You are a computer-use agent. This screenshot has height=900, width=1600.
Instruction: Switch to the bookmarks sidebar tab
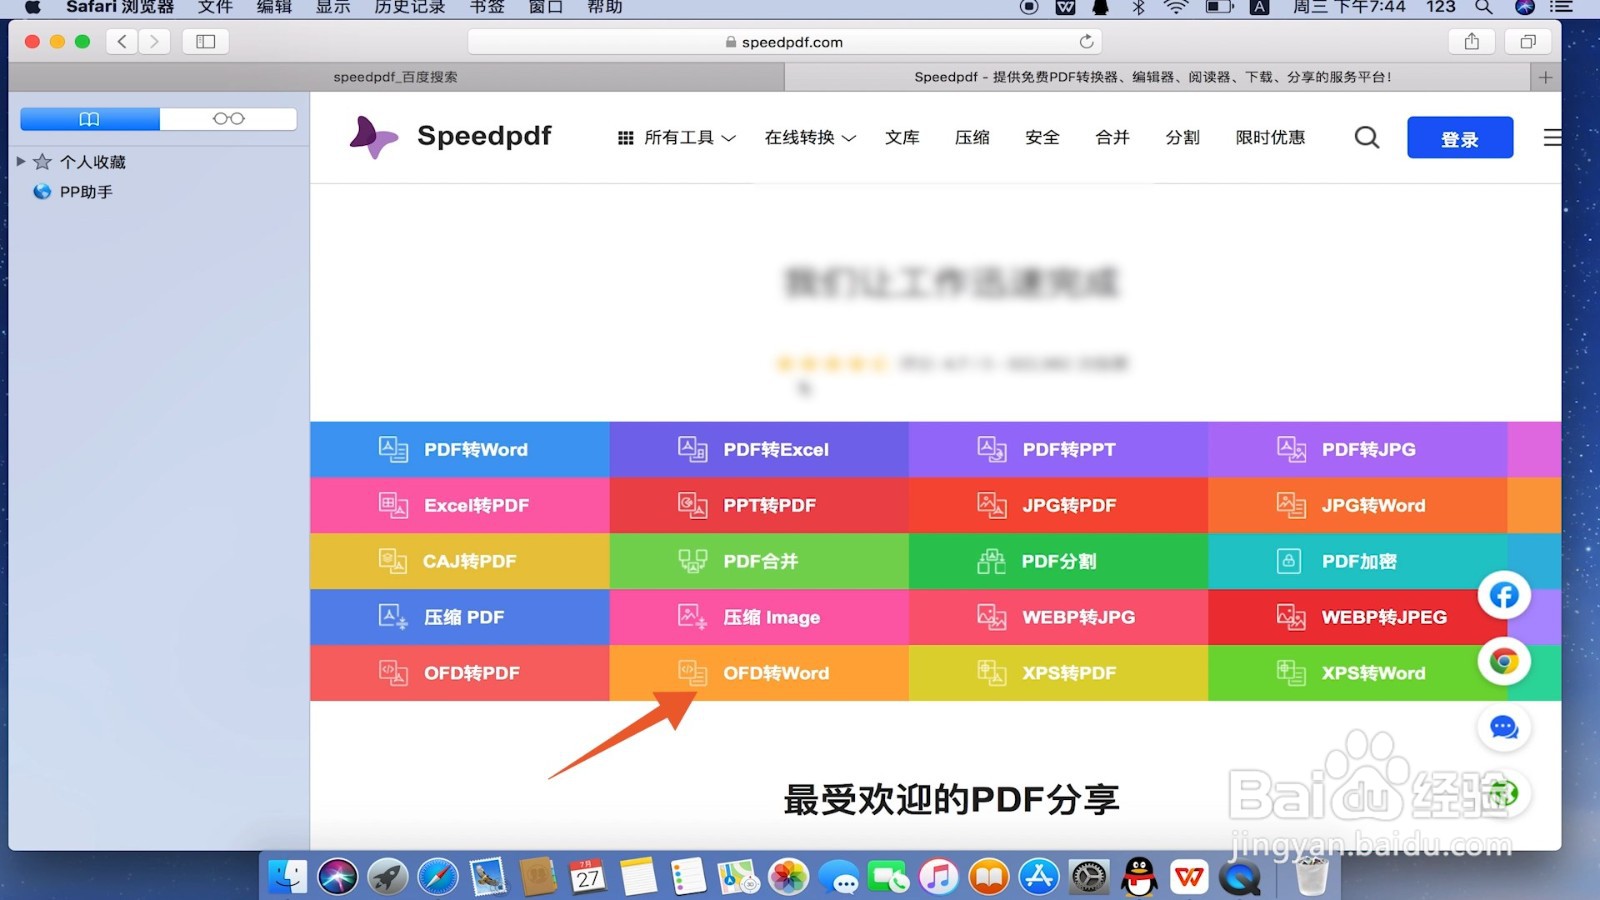90,119
